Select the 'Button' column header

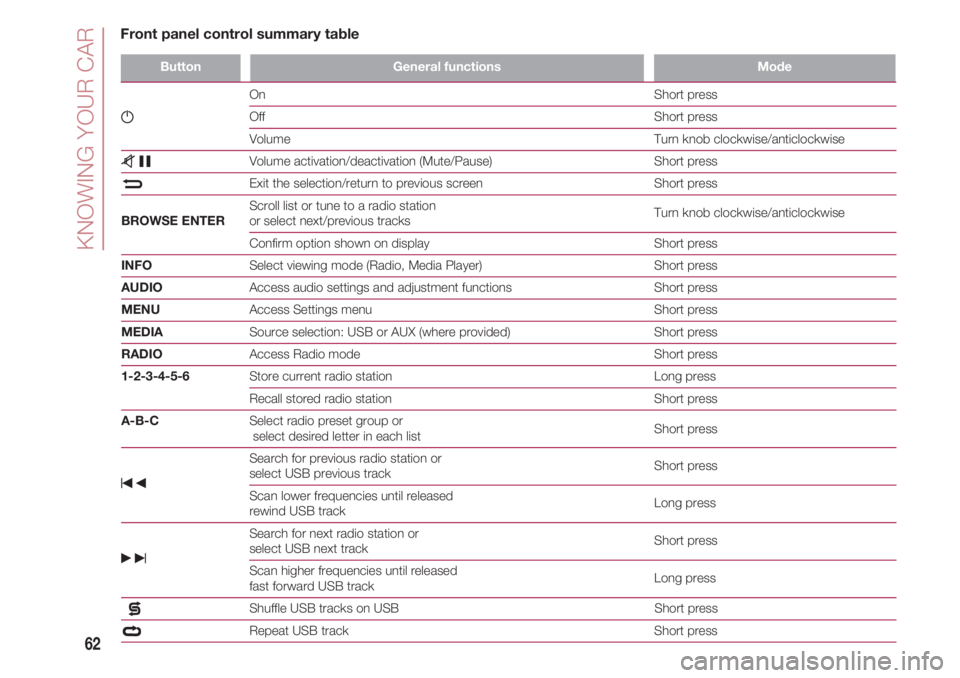(181, 67)
